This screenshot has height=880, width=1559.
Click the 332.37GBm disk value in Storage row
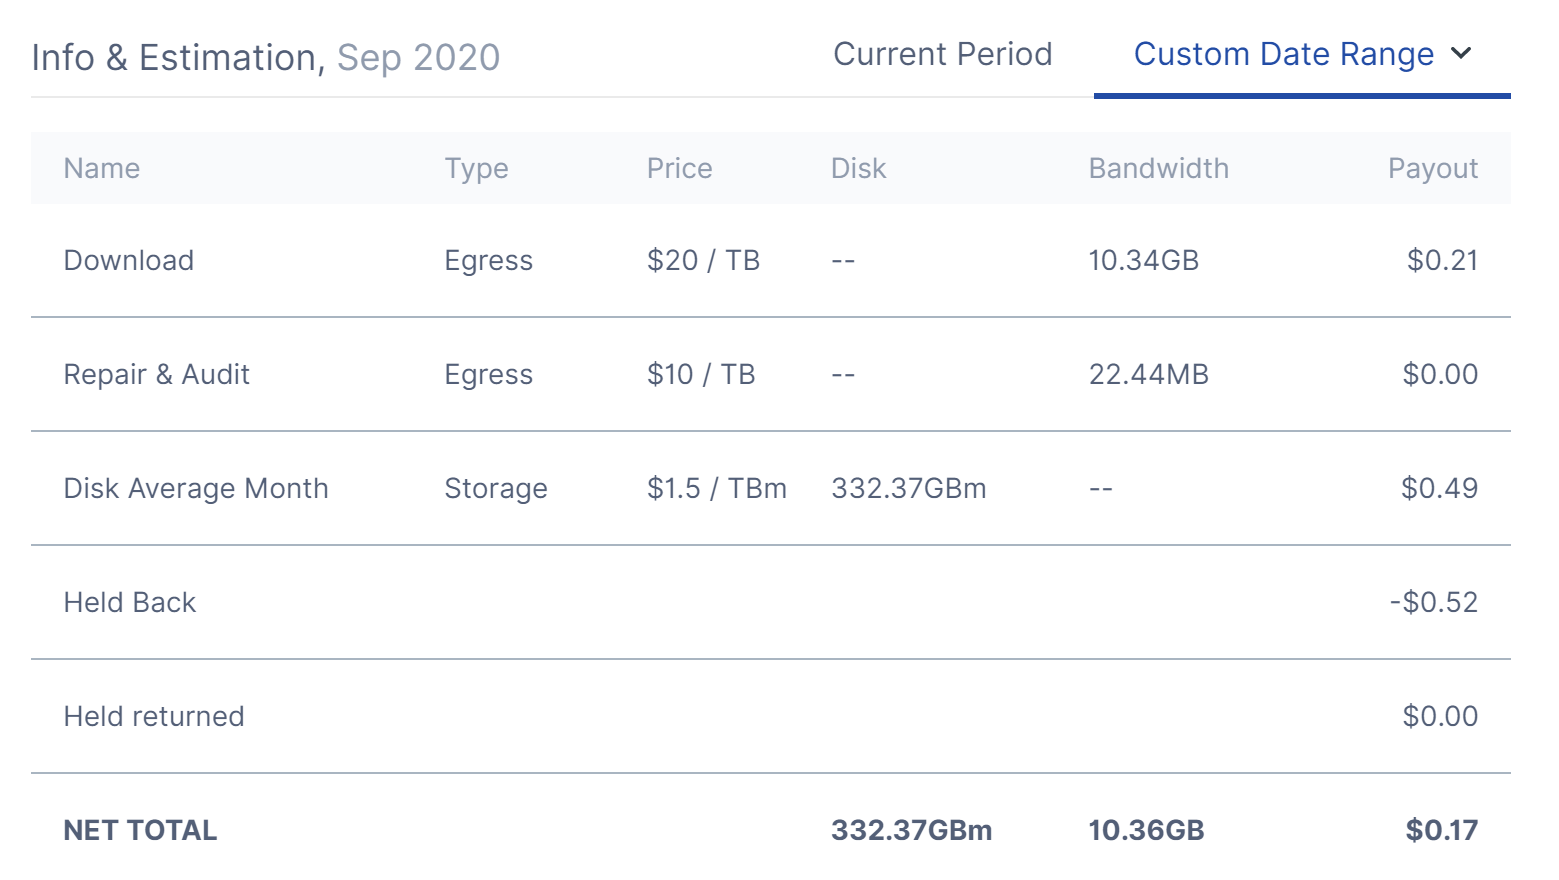point(908,488)
